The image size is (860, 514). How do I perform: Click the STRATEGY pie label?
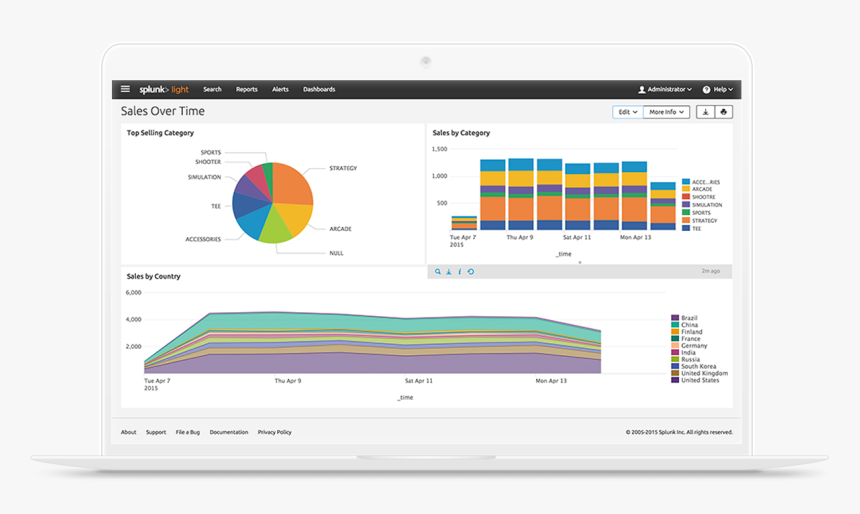tap(343, 168)
